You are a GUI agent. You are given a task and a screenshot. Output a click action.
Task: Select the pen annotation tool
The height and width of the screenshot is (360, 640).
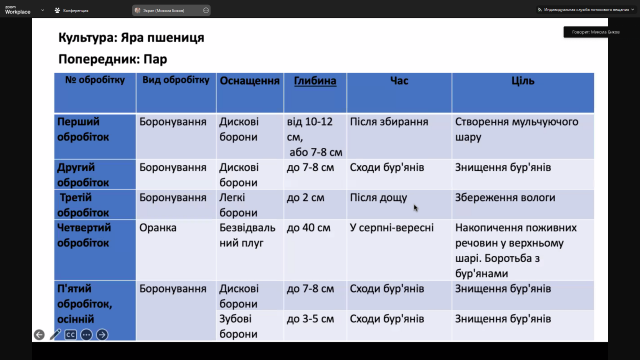click(55, 335)
